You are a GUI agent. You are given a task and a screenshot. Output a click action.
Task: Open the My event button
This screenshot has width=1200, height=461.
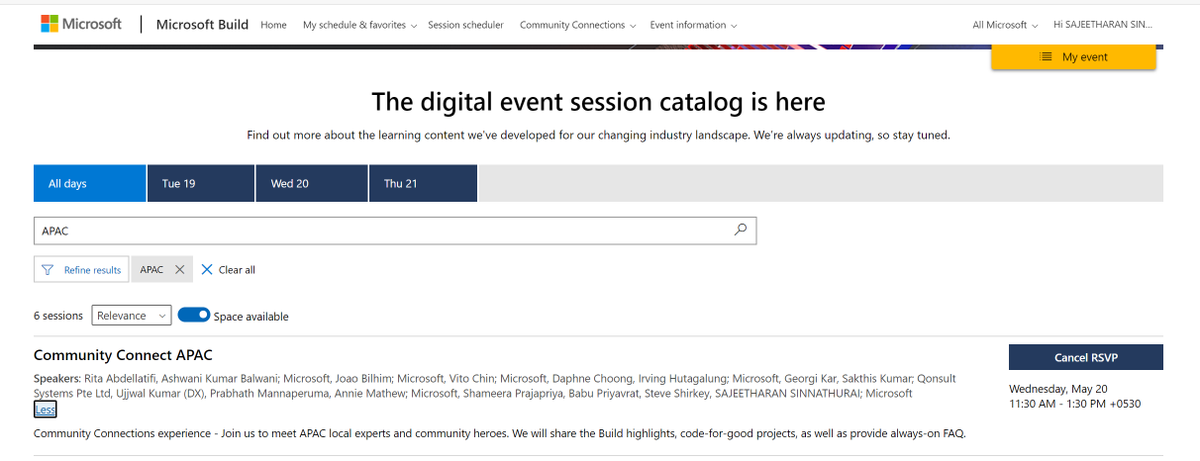(1073, 57)
